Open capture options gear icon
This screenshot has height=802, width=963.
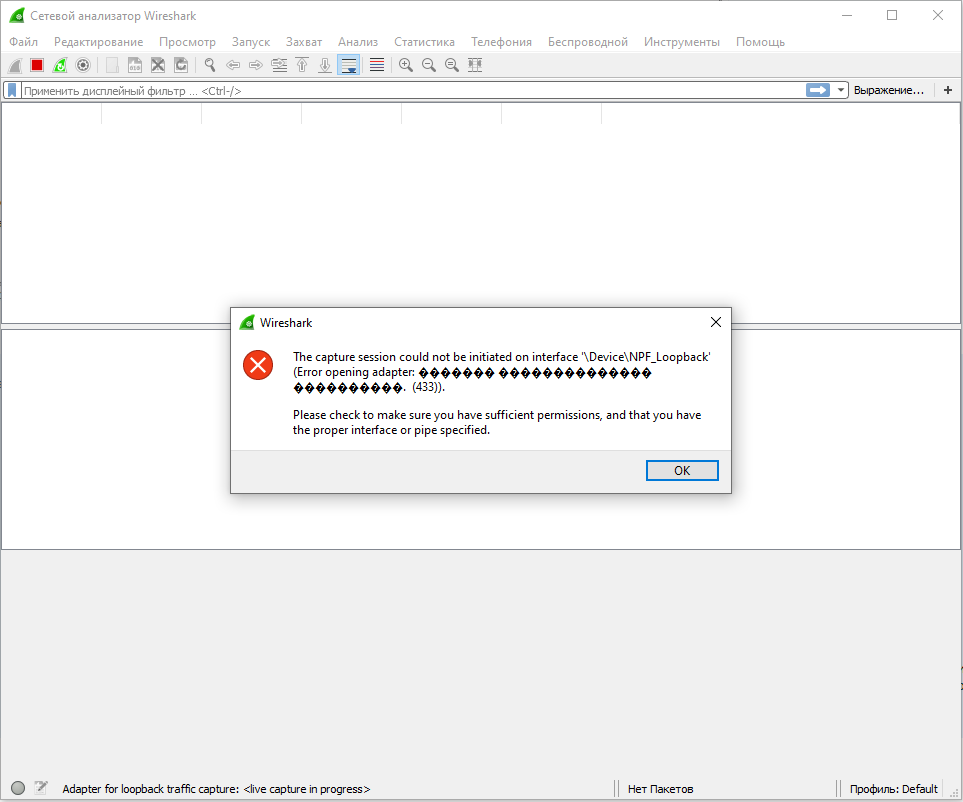[83, 65]
